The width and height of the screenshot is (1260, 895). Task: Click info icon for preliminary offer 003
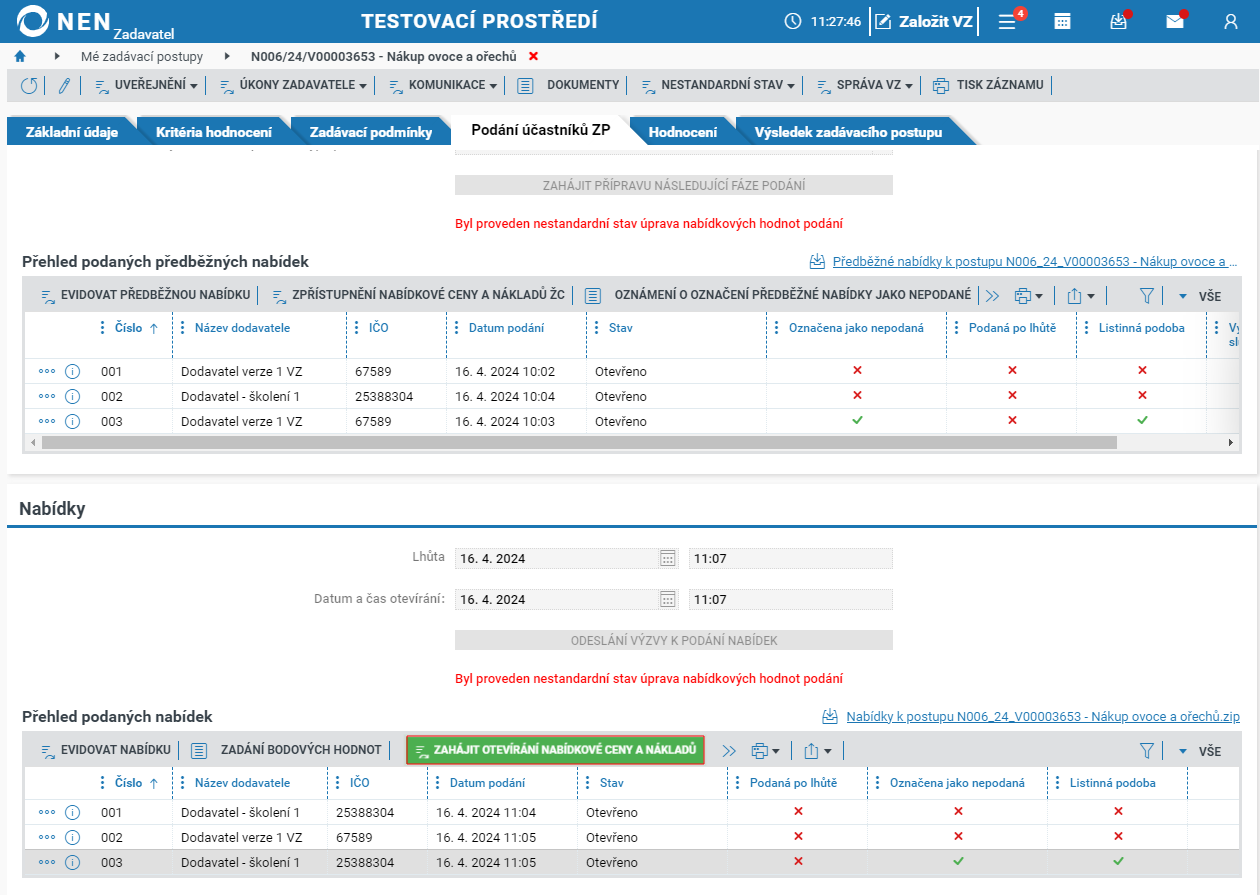tap(72, 422)
